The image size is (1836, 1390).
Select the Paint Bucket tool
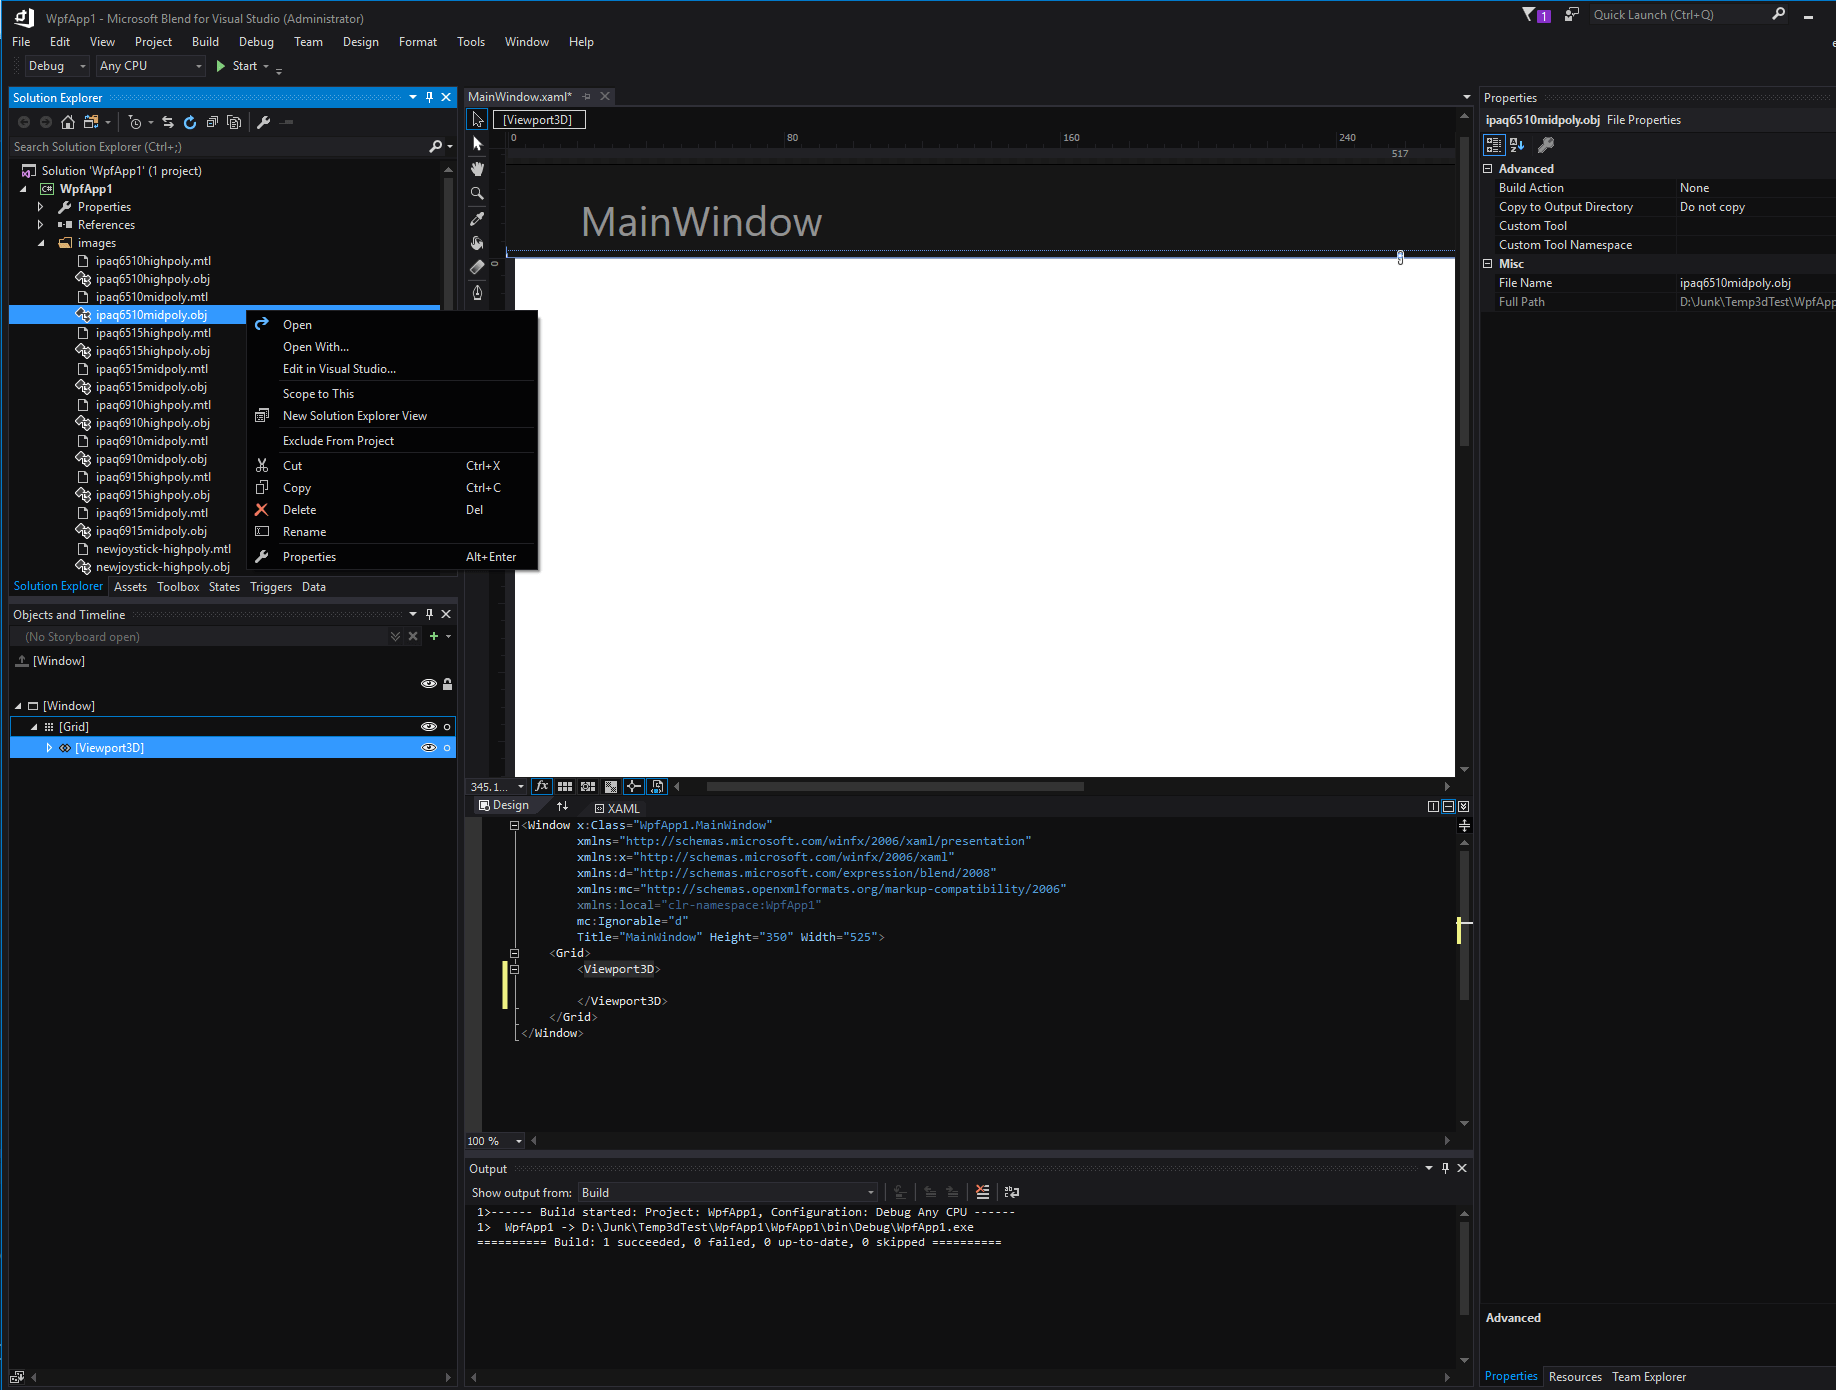[478, 243]
